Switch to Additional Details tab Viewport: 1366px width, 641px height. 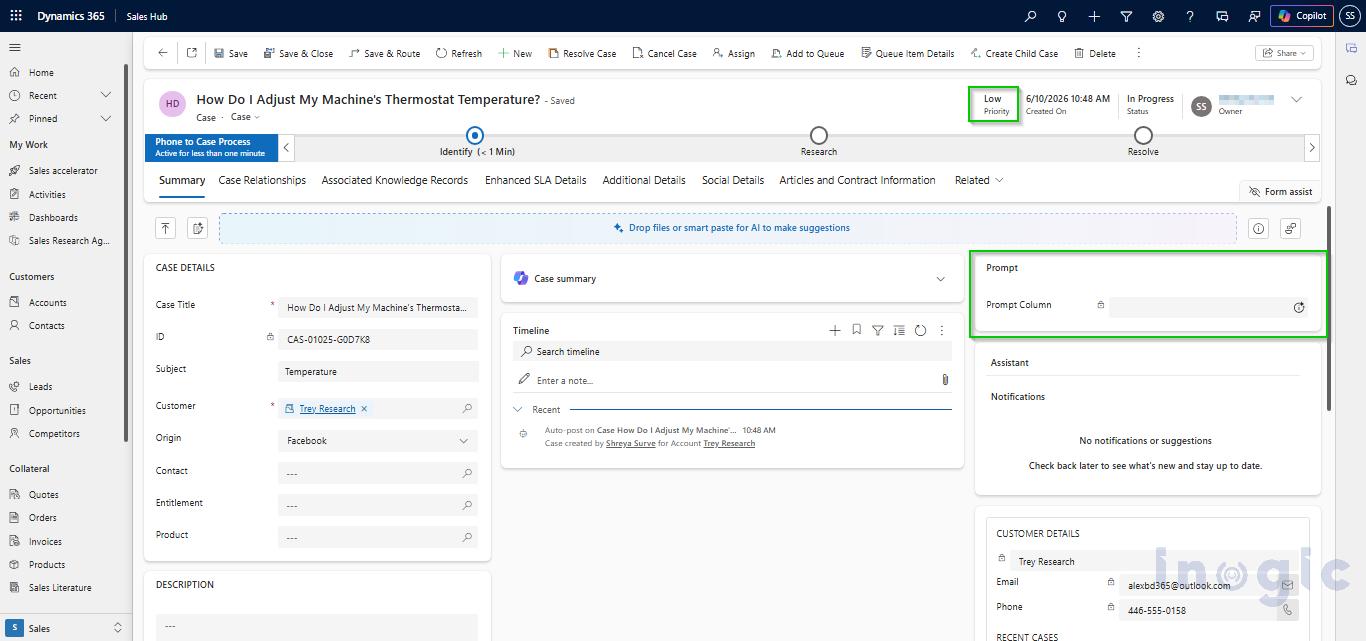[644, 180]
